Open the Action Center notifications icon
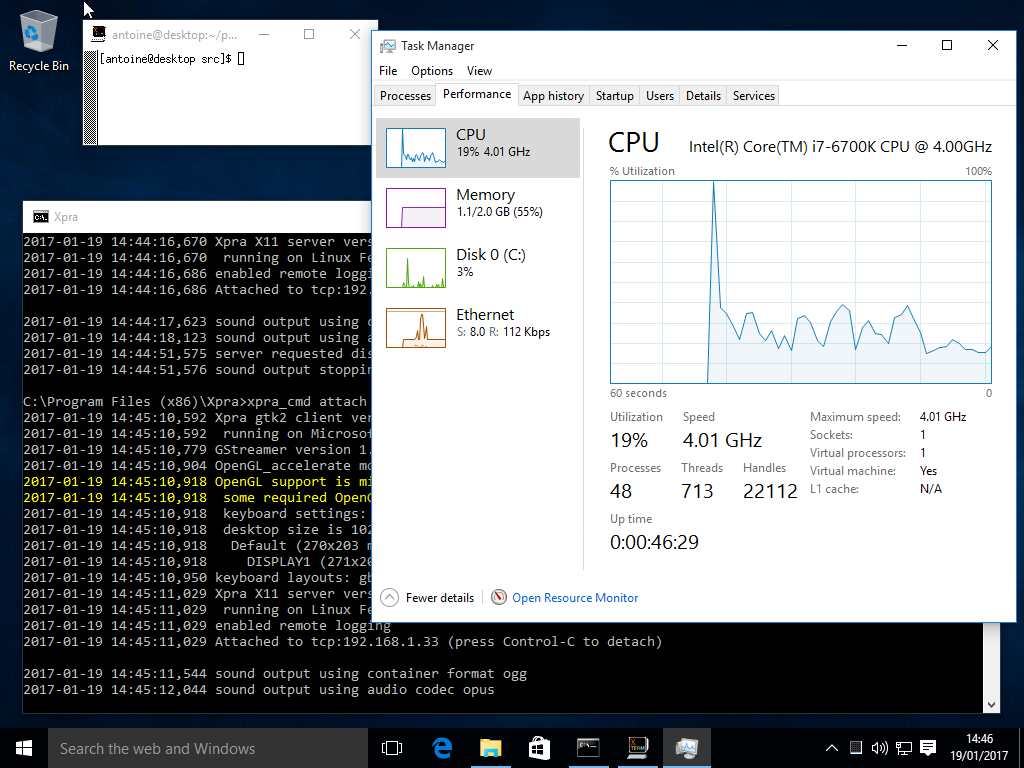 [x=928, y=748]
